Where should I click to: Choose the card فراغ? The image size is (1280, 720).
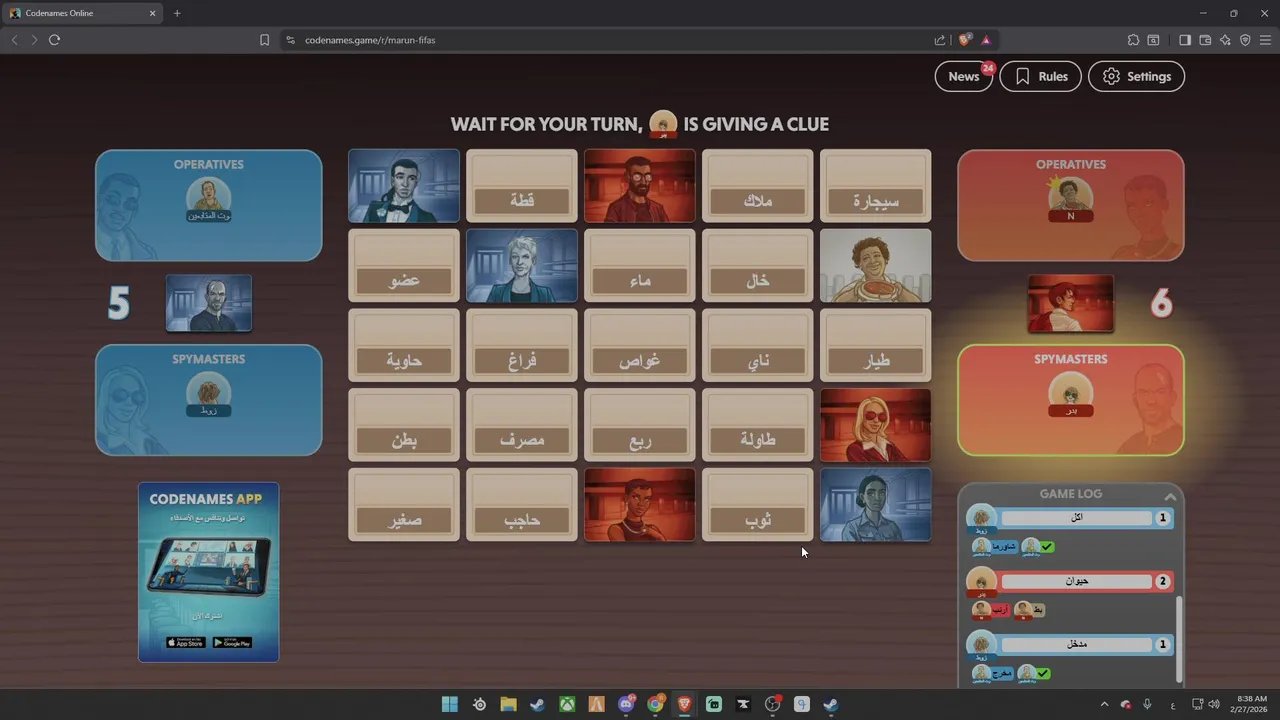point(522,345)
